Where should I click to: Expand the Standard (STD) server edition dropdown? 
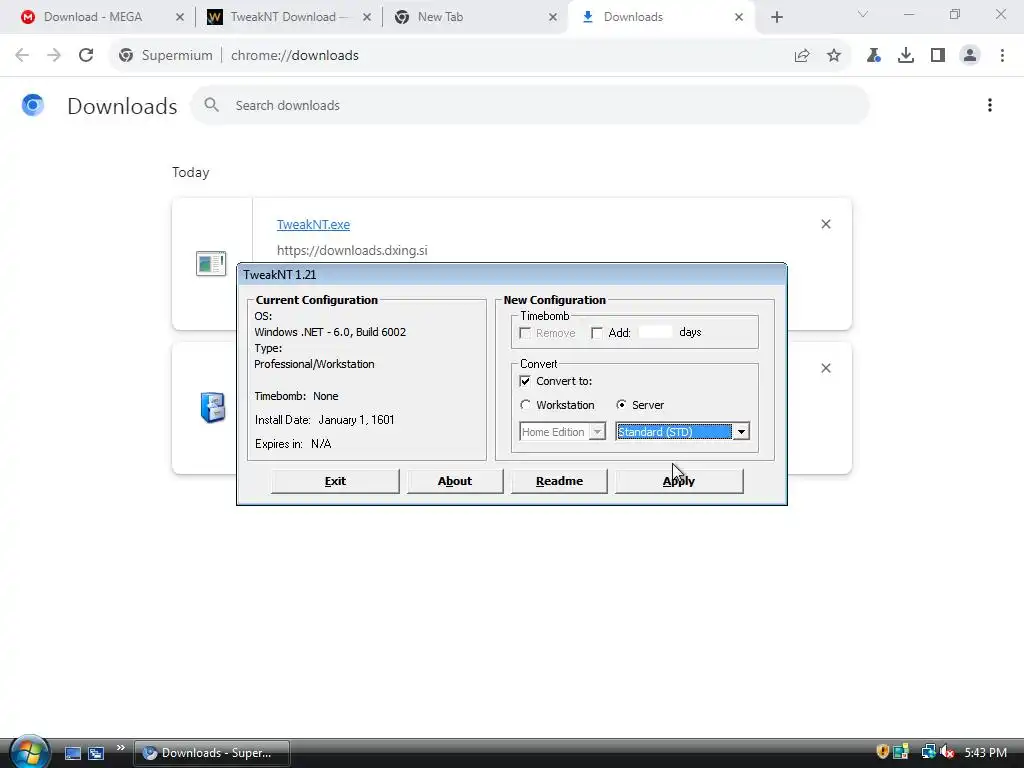tap(741, 432)
